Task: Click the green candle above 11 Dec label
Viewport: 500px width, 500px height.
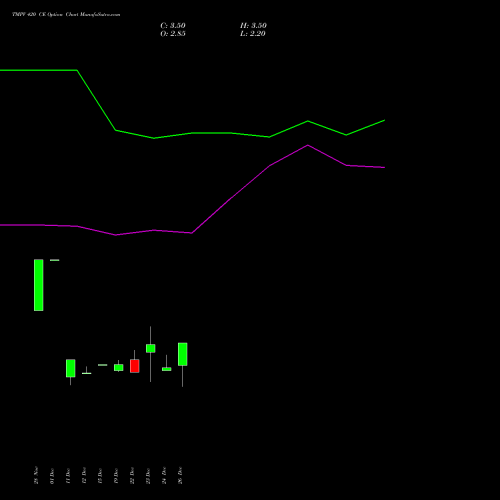Action: pos(71,368)
